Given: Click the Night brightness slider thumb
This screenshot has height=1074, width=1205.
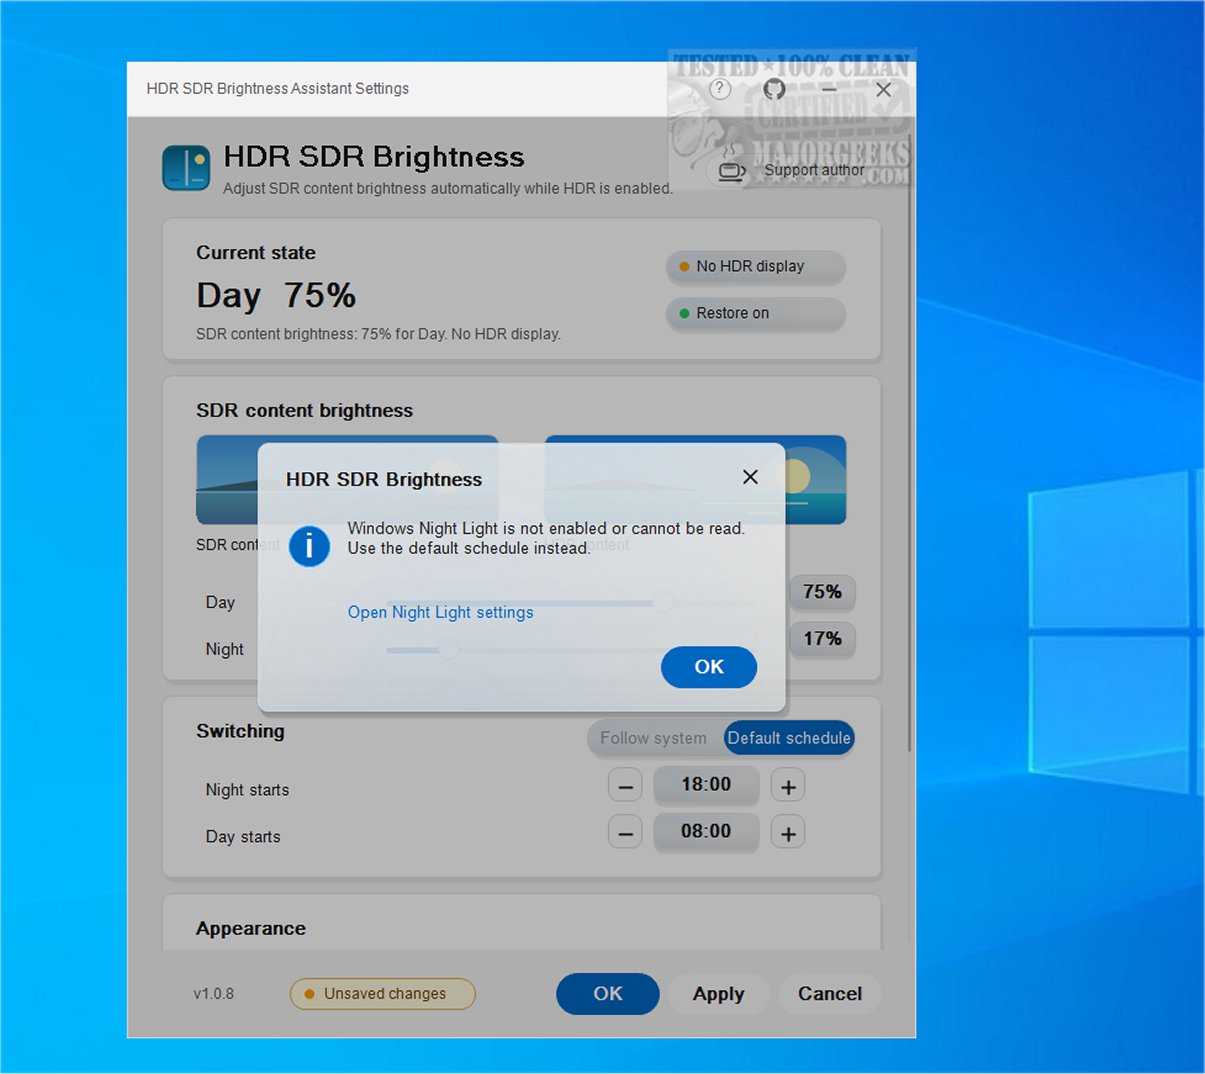Looking at the screenshot, I should tap(449, 649).
